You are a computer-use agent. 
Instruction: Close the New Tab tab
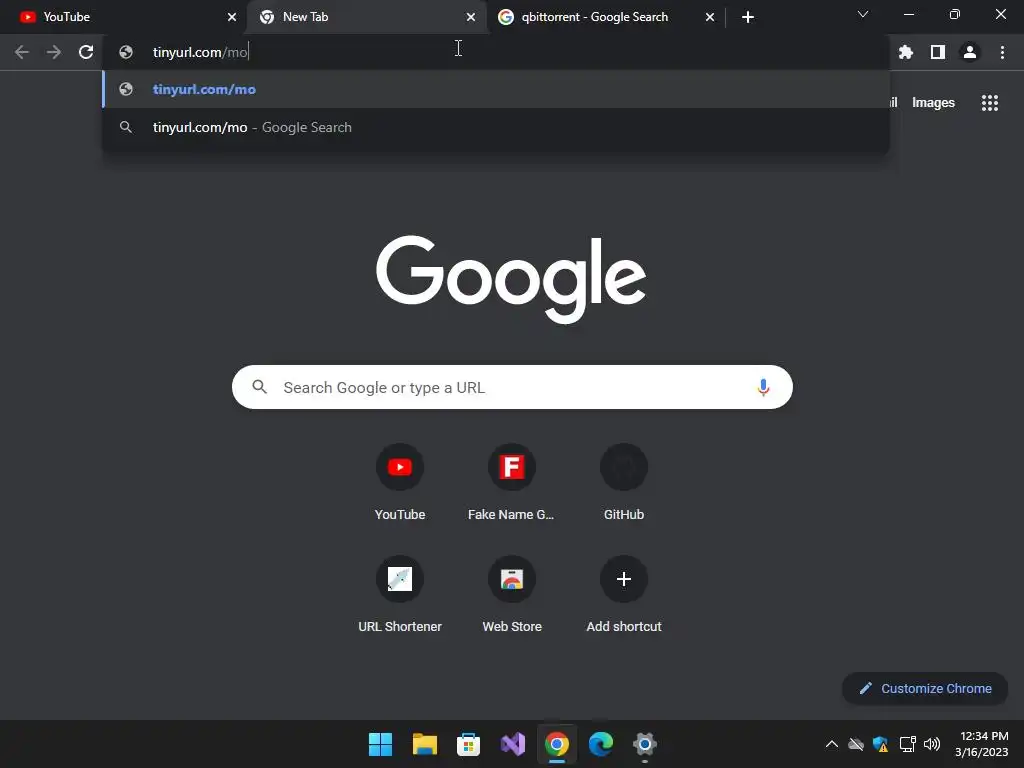coord(471,17)
